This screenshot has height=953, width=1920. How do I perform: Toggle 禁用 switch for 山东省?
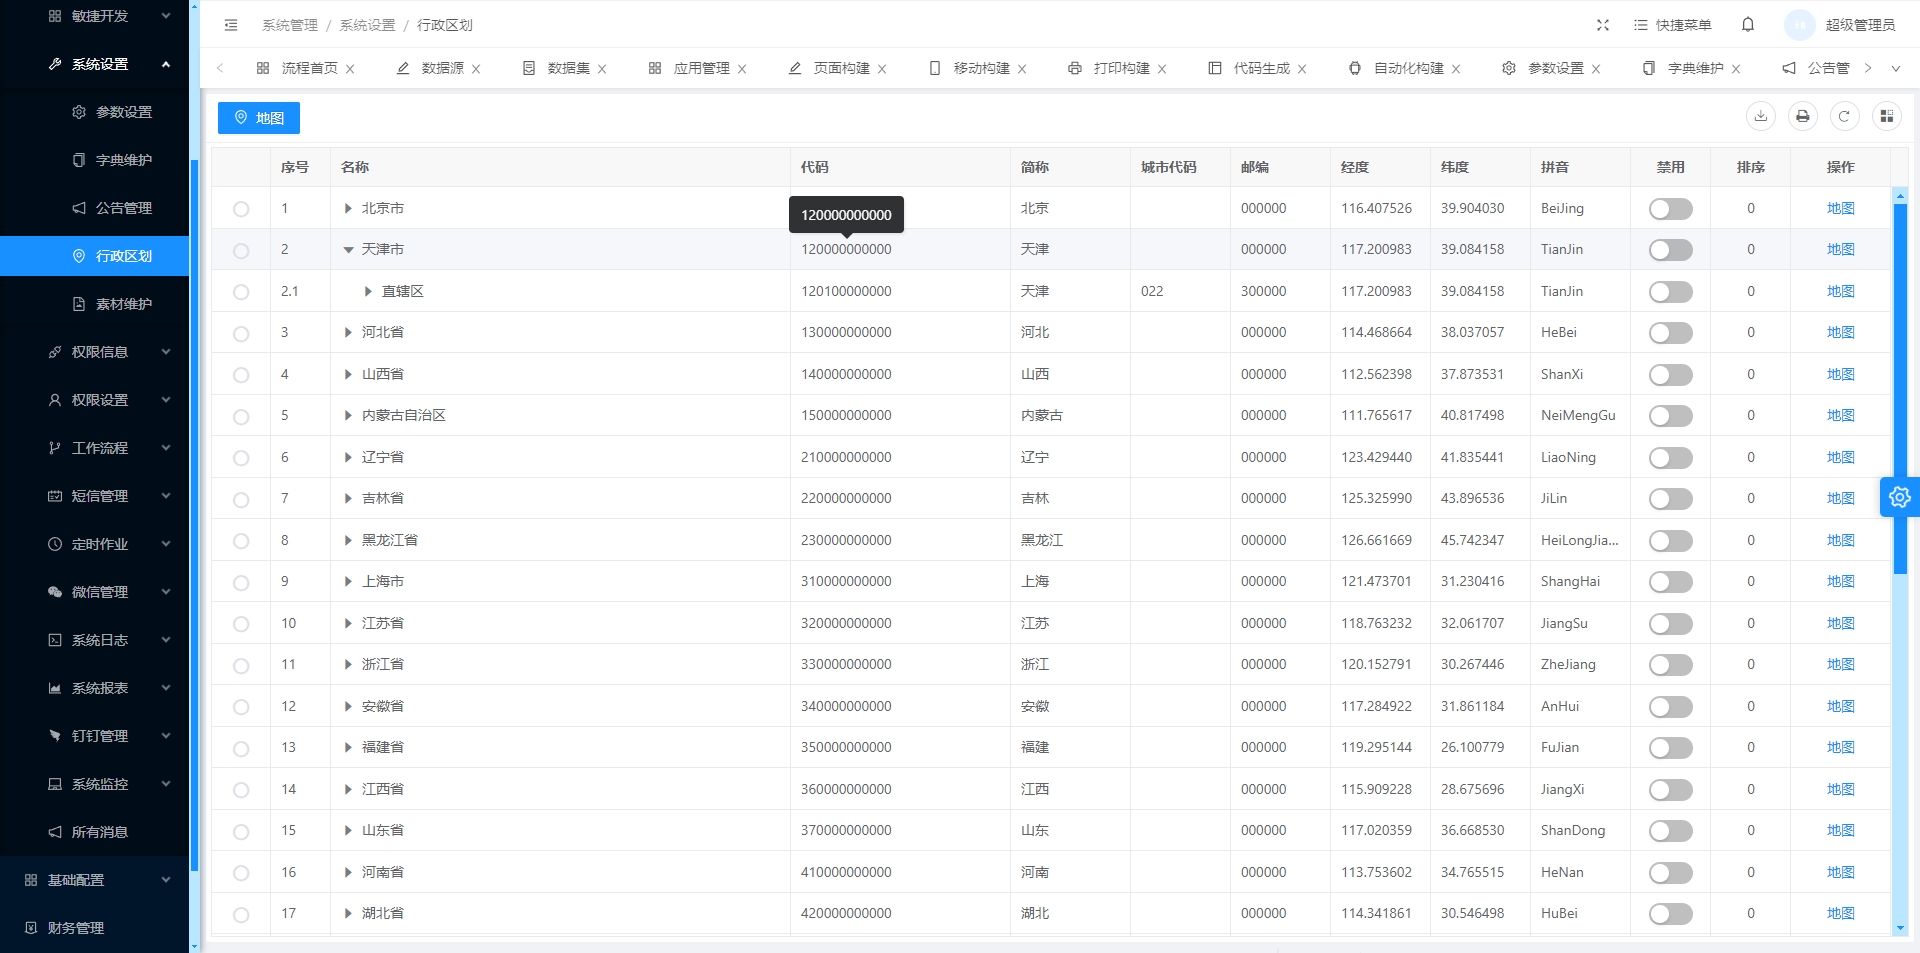point(1670,831)
